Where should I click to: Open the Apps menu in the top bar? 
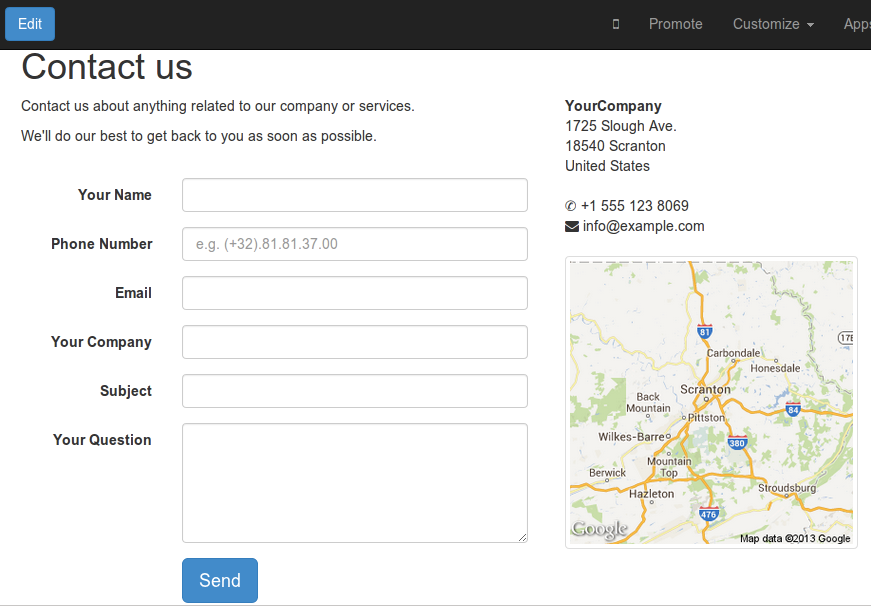click(x=856, y=24)
